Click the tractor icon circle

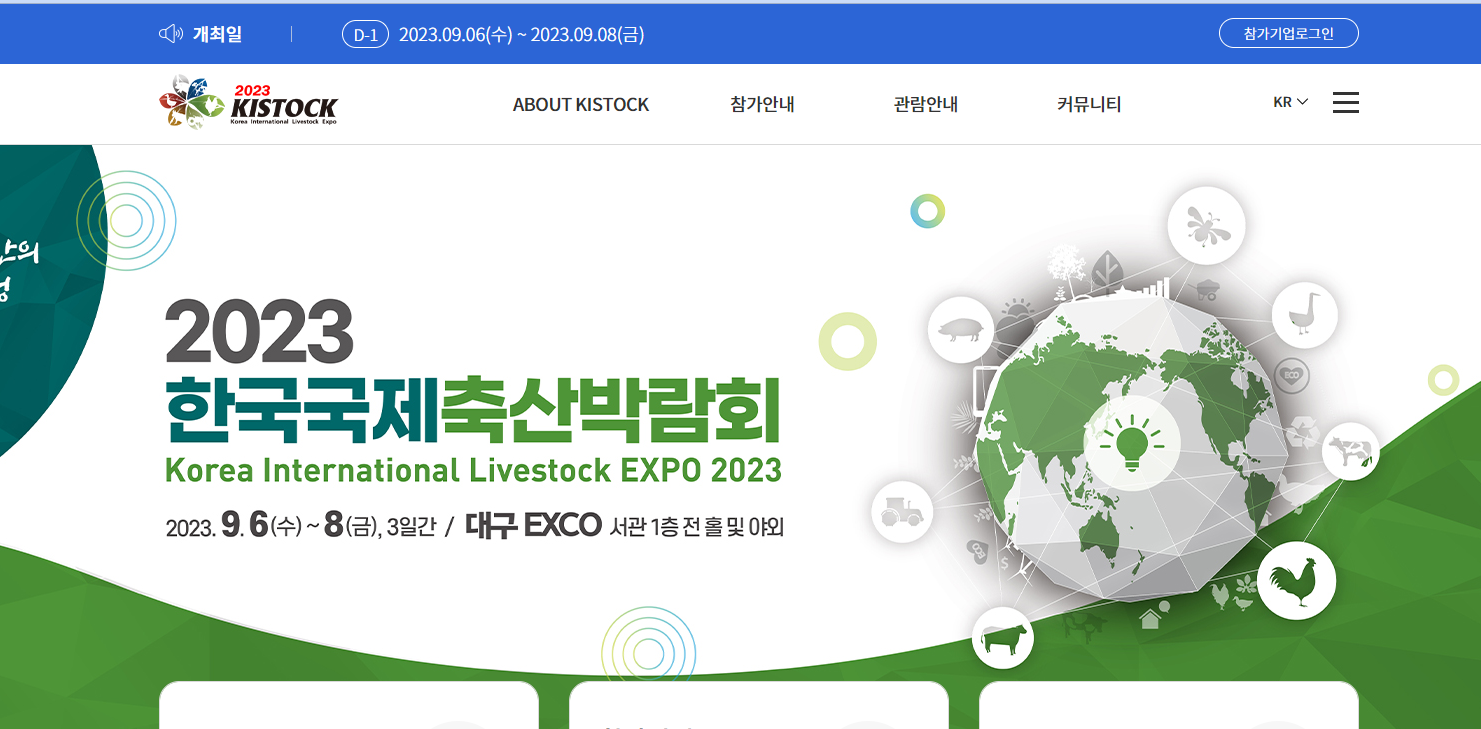click(902, 512)
